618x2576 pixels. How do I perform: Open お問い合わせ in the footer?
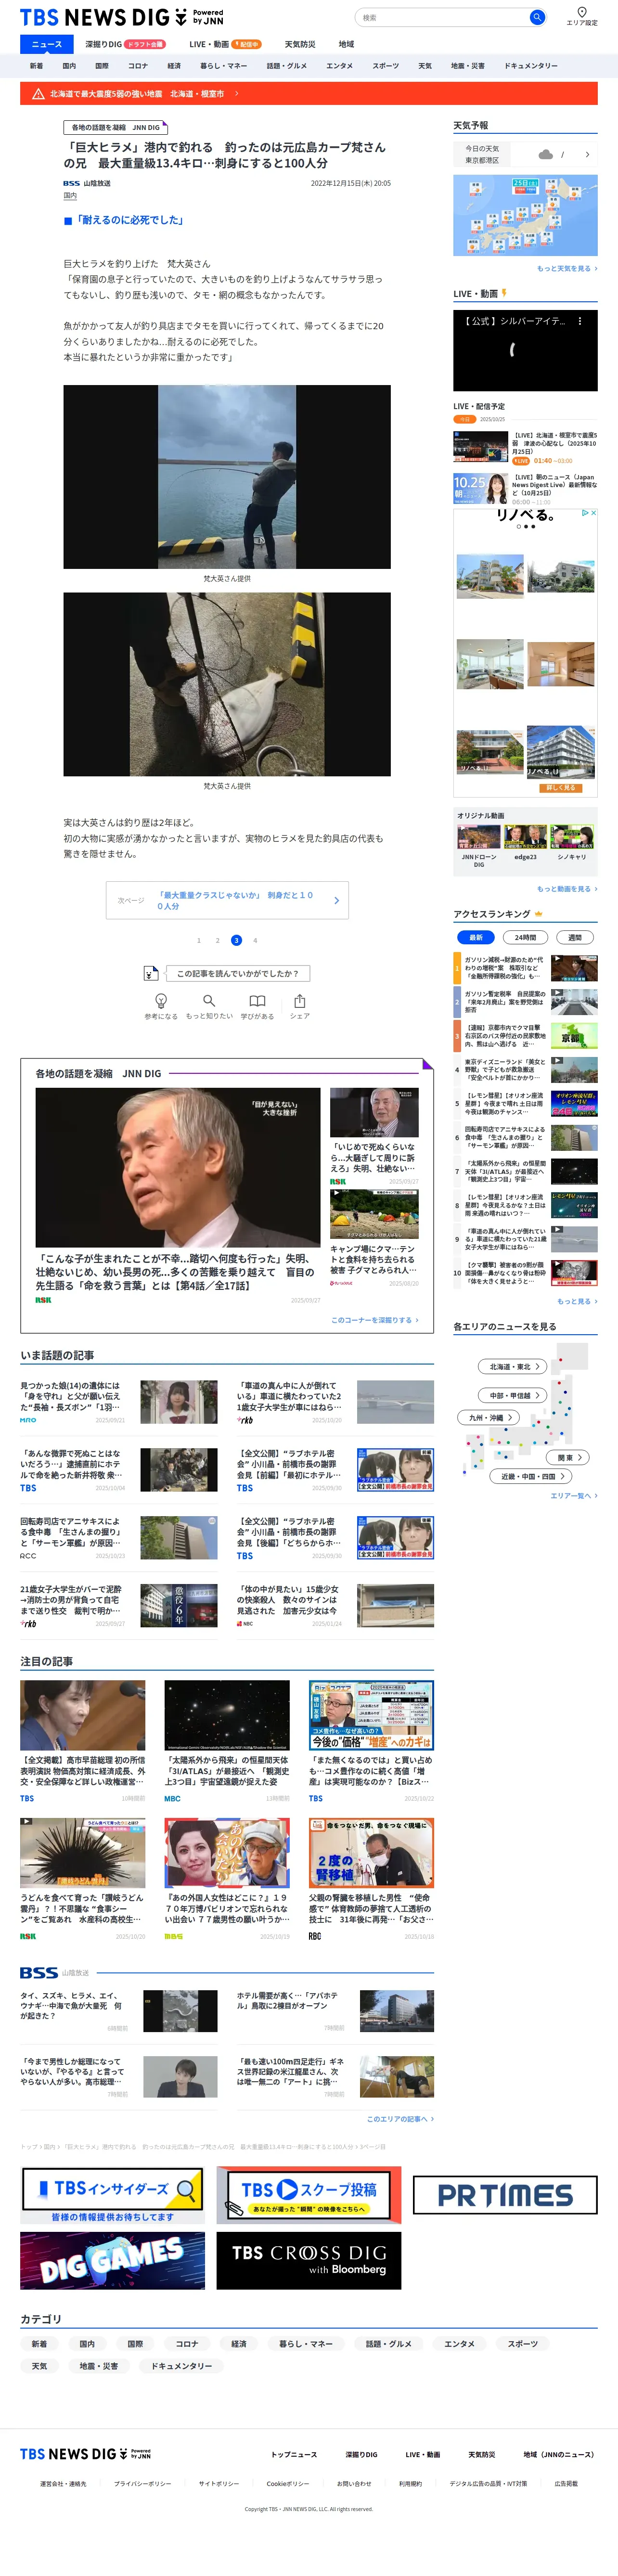click(x=354, y=2483)
